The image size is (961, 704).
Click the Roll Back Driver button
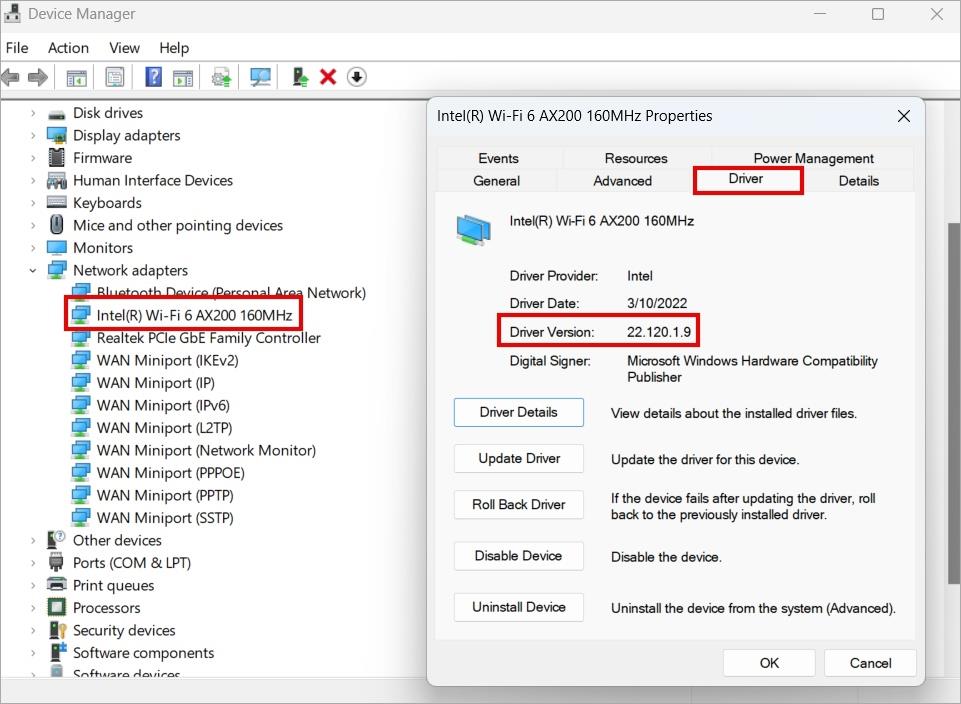(x=518, y=504)
